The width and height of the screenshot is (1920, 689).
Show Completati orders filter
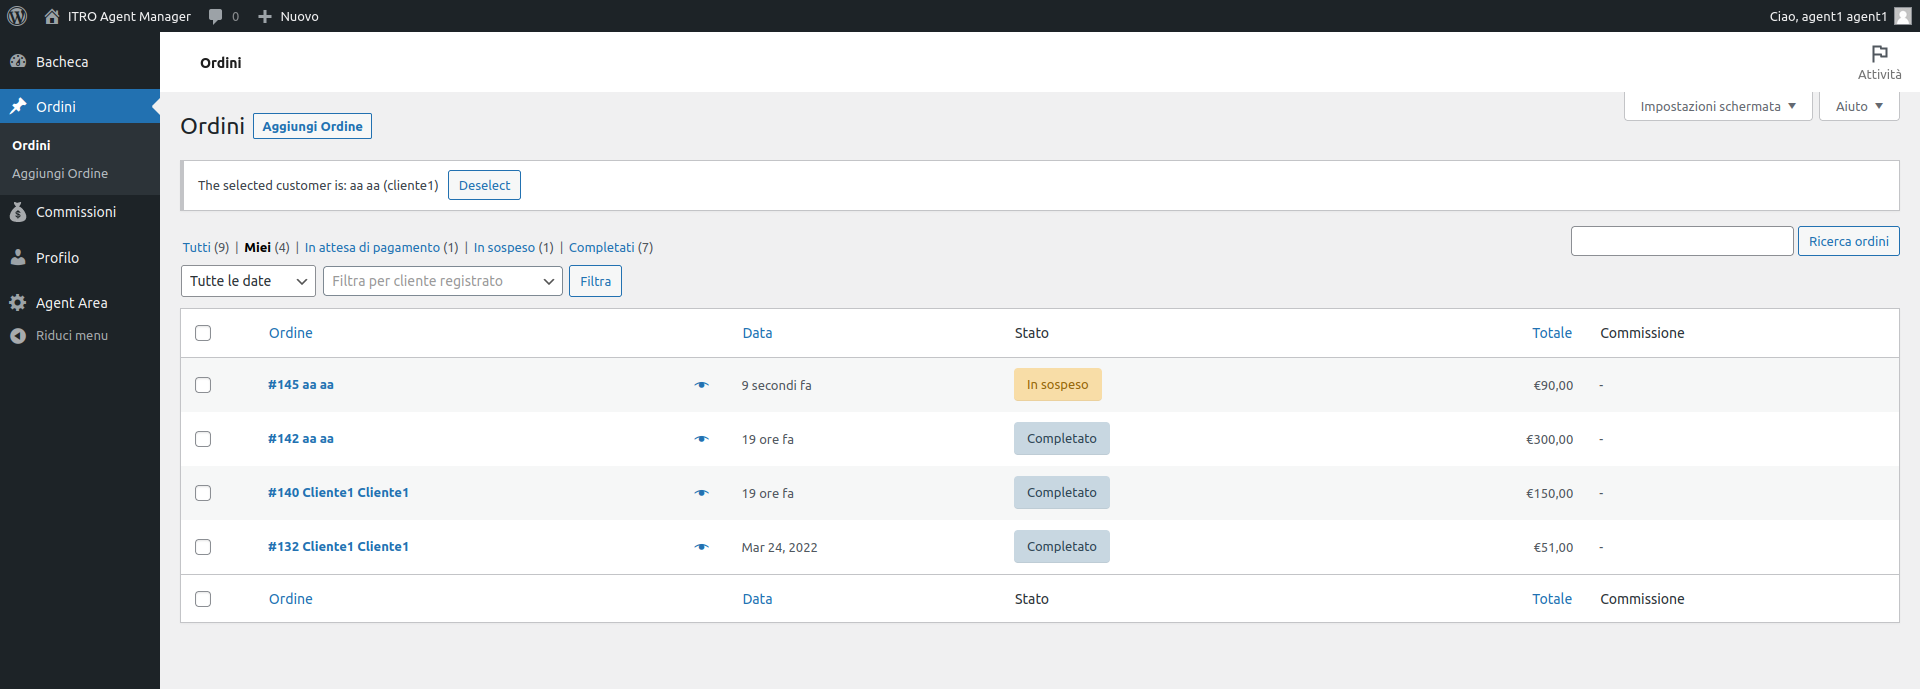coord(601,247)
